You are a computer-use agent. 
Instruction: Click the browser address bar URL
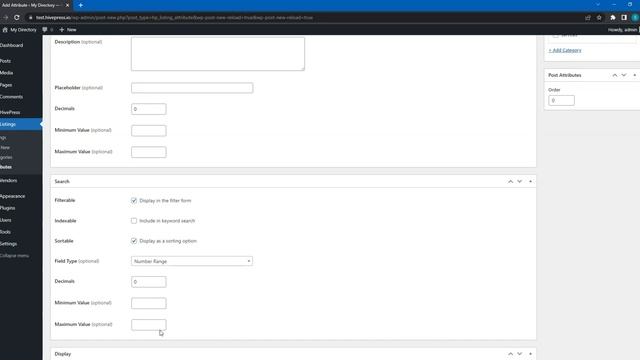click(174, 18)
